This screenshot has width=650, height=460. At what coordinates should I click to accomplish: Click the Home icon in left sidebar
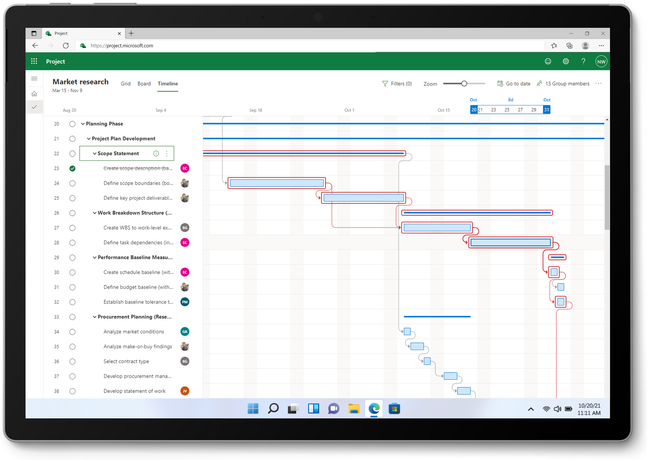[34, 94]
